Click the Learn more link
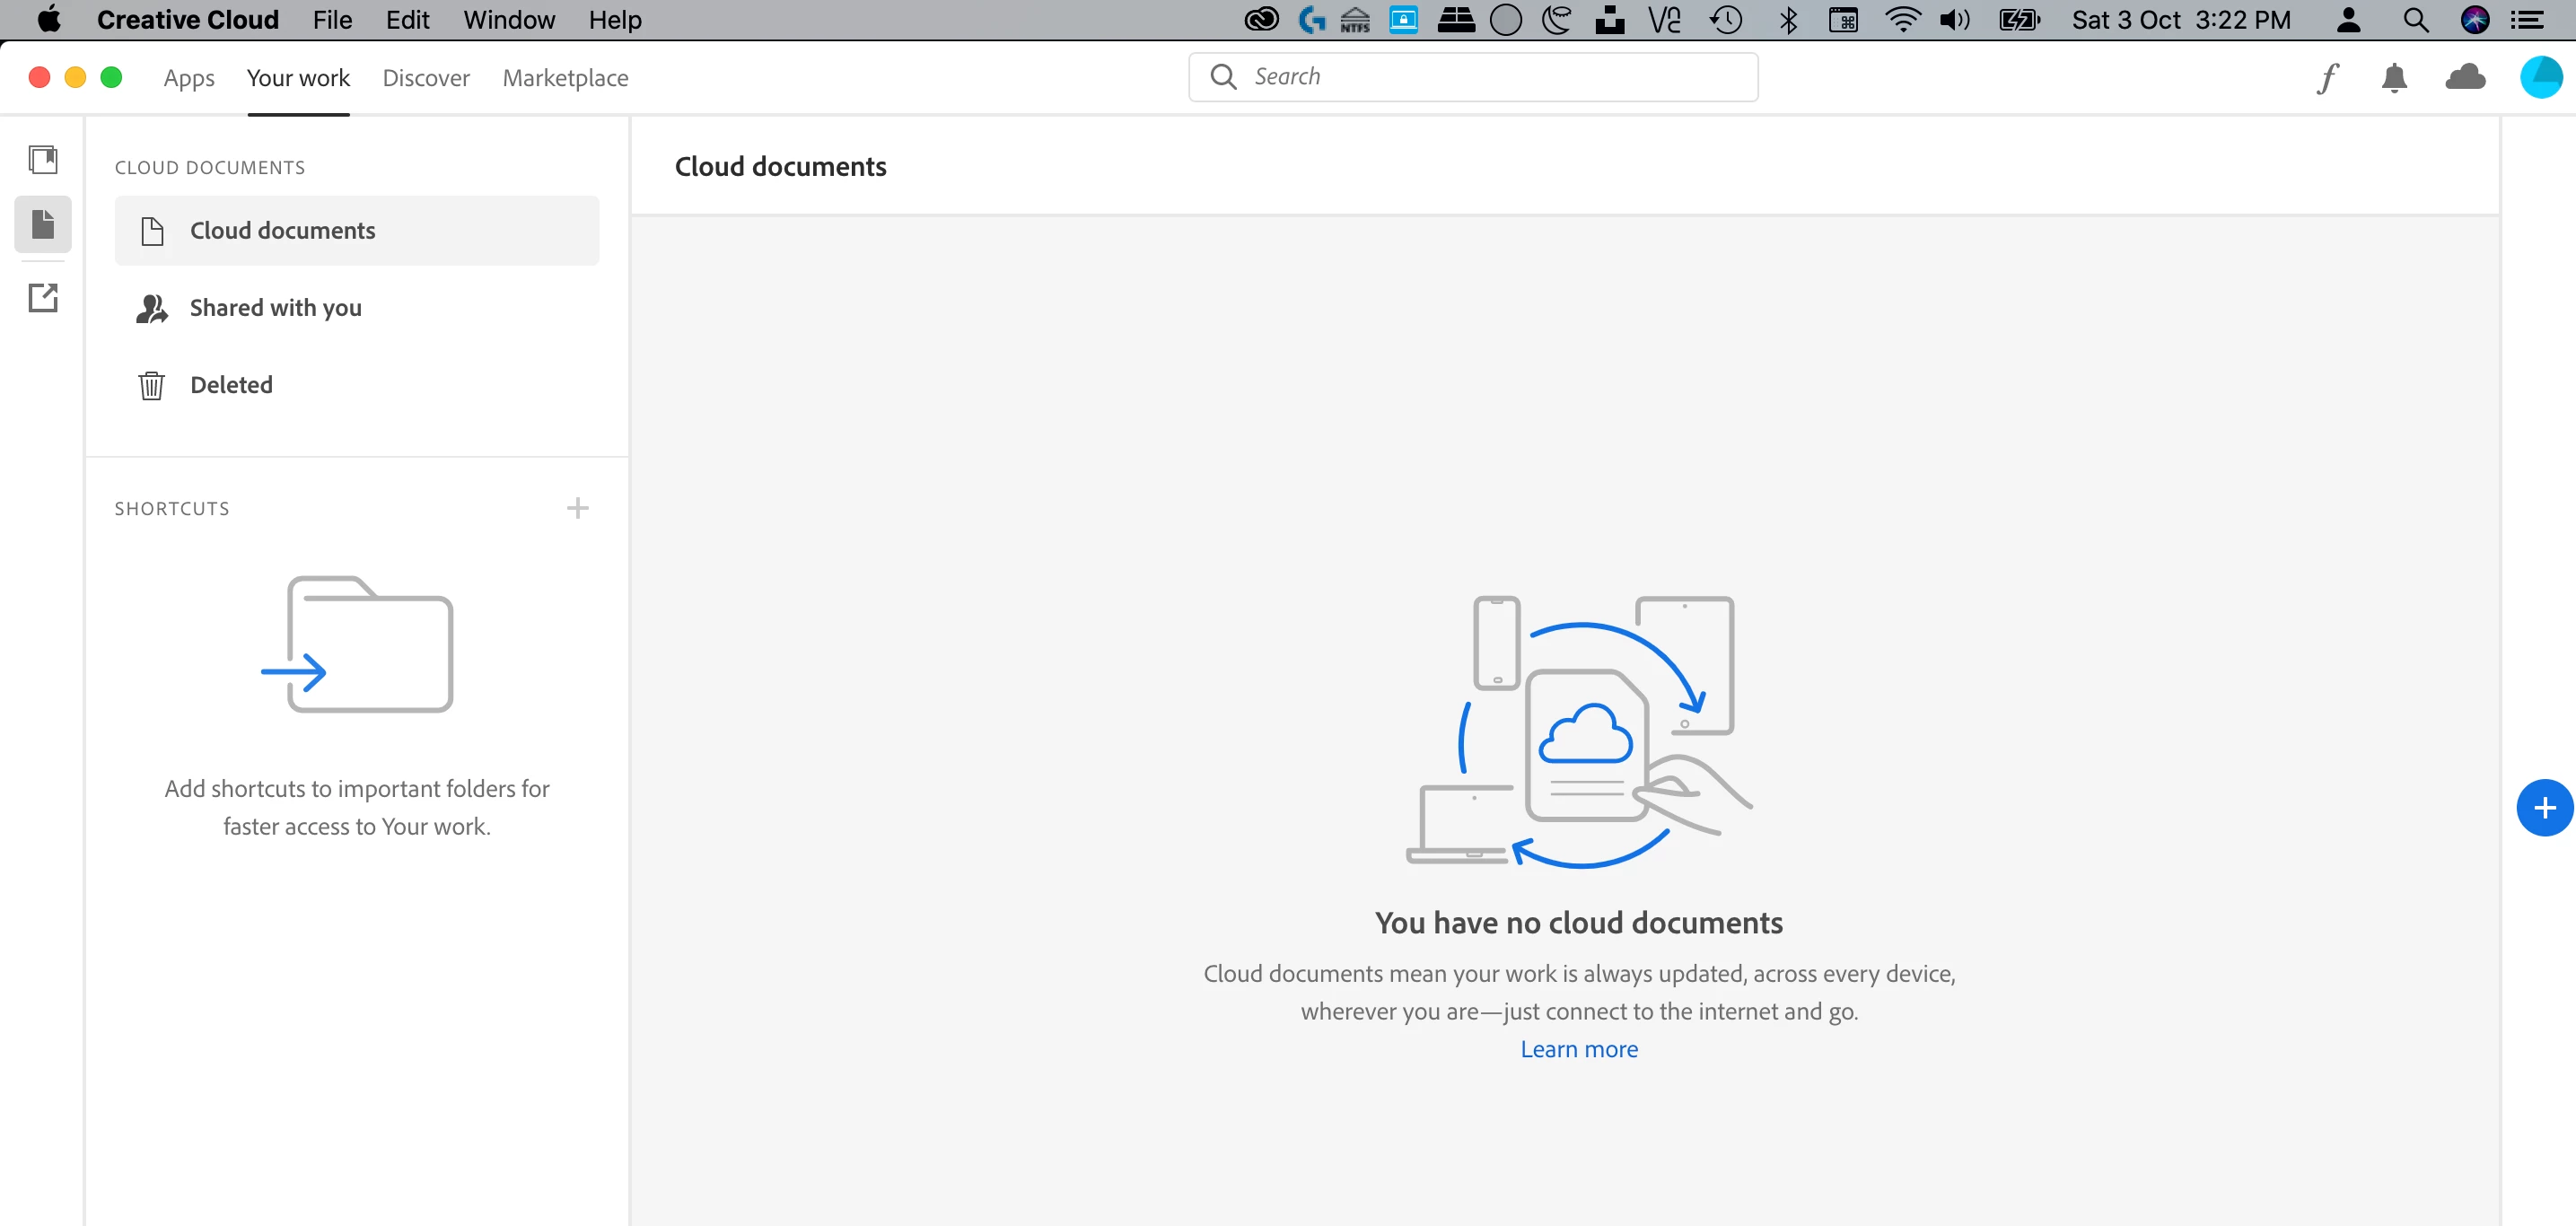This screenshot has height=1226, width=2576. tap(1579, 1049)
